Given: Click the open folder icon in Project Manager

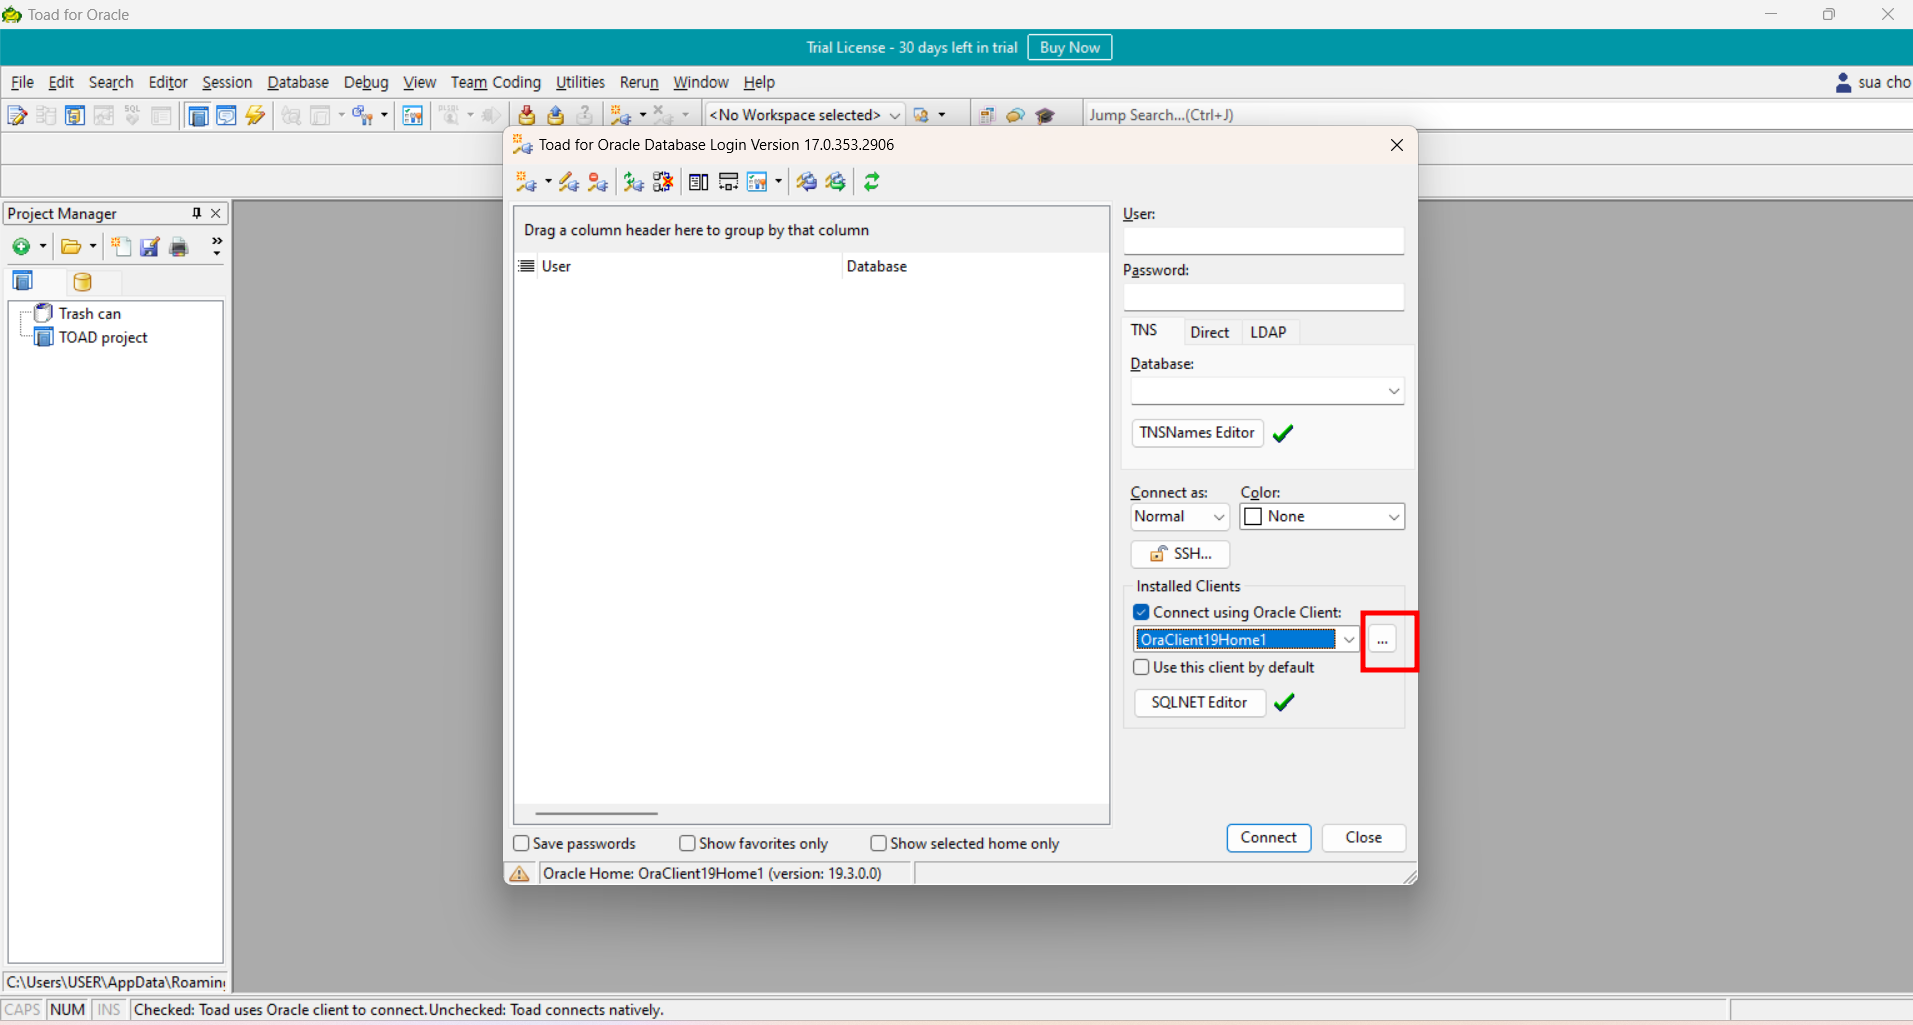Looking at the screenshot, I should 71,246.
